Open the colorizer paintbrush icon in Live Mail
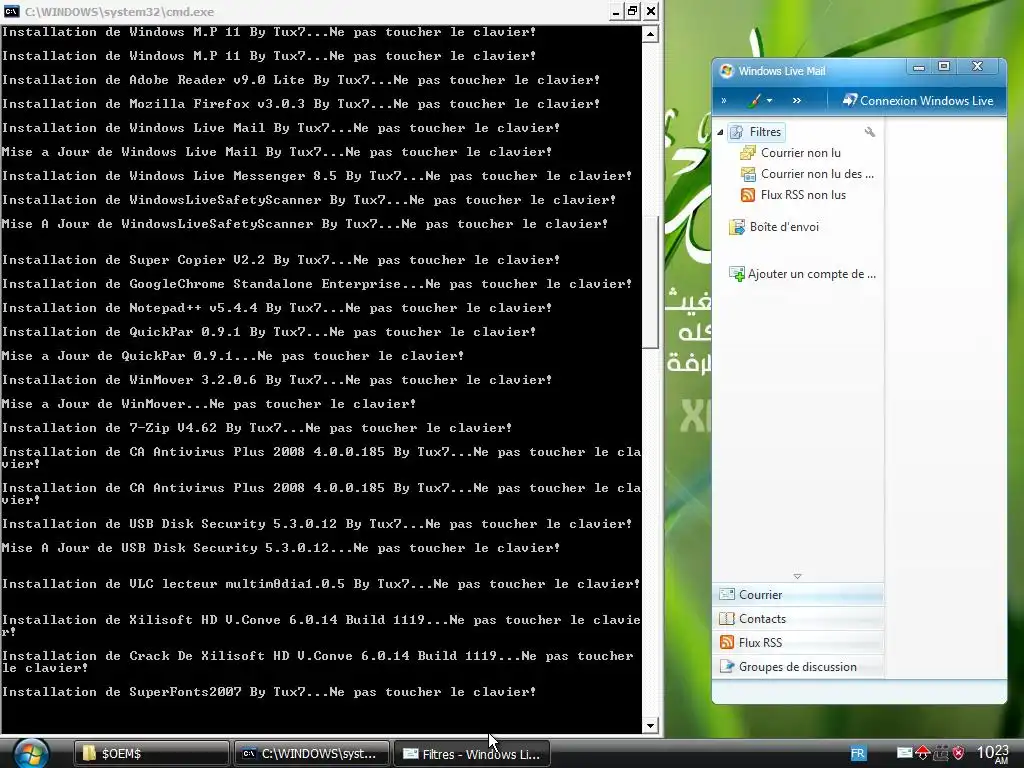Viewport: 1024px width, 768px height. [754, 101]
